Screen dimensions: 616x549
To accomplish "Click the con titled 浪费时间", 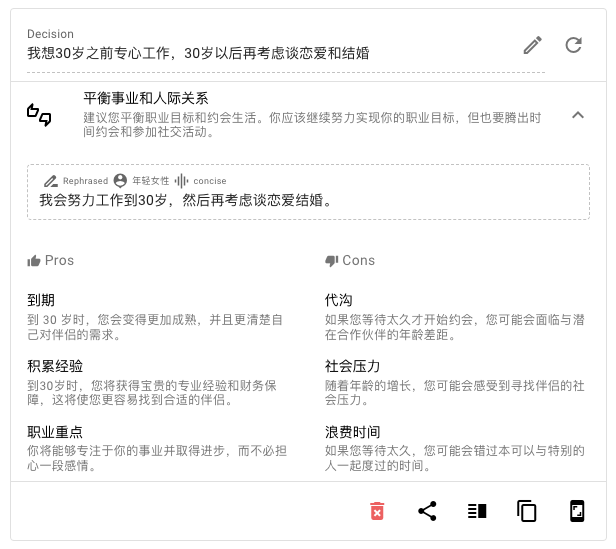I will pyautogui.click(x=352, y=432).
